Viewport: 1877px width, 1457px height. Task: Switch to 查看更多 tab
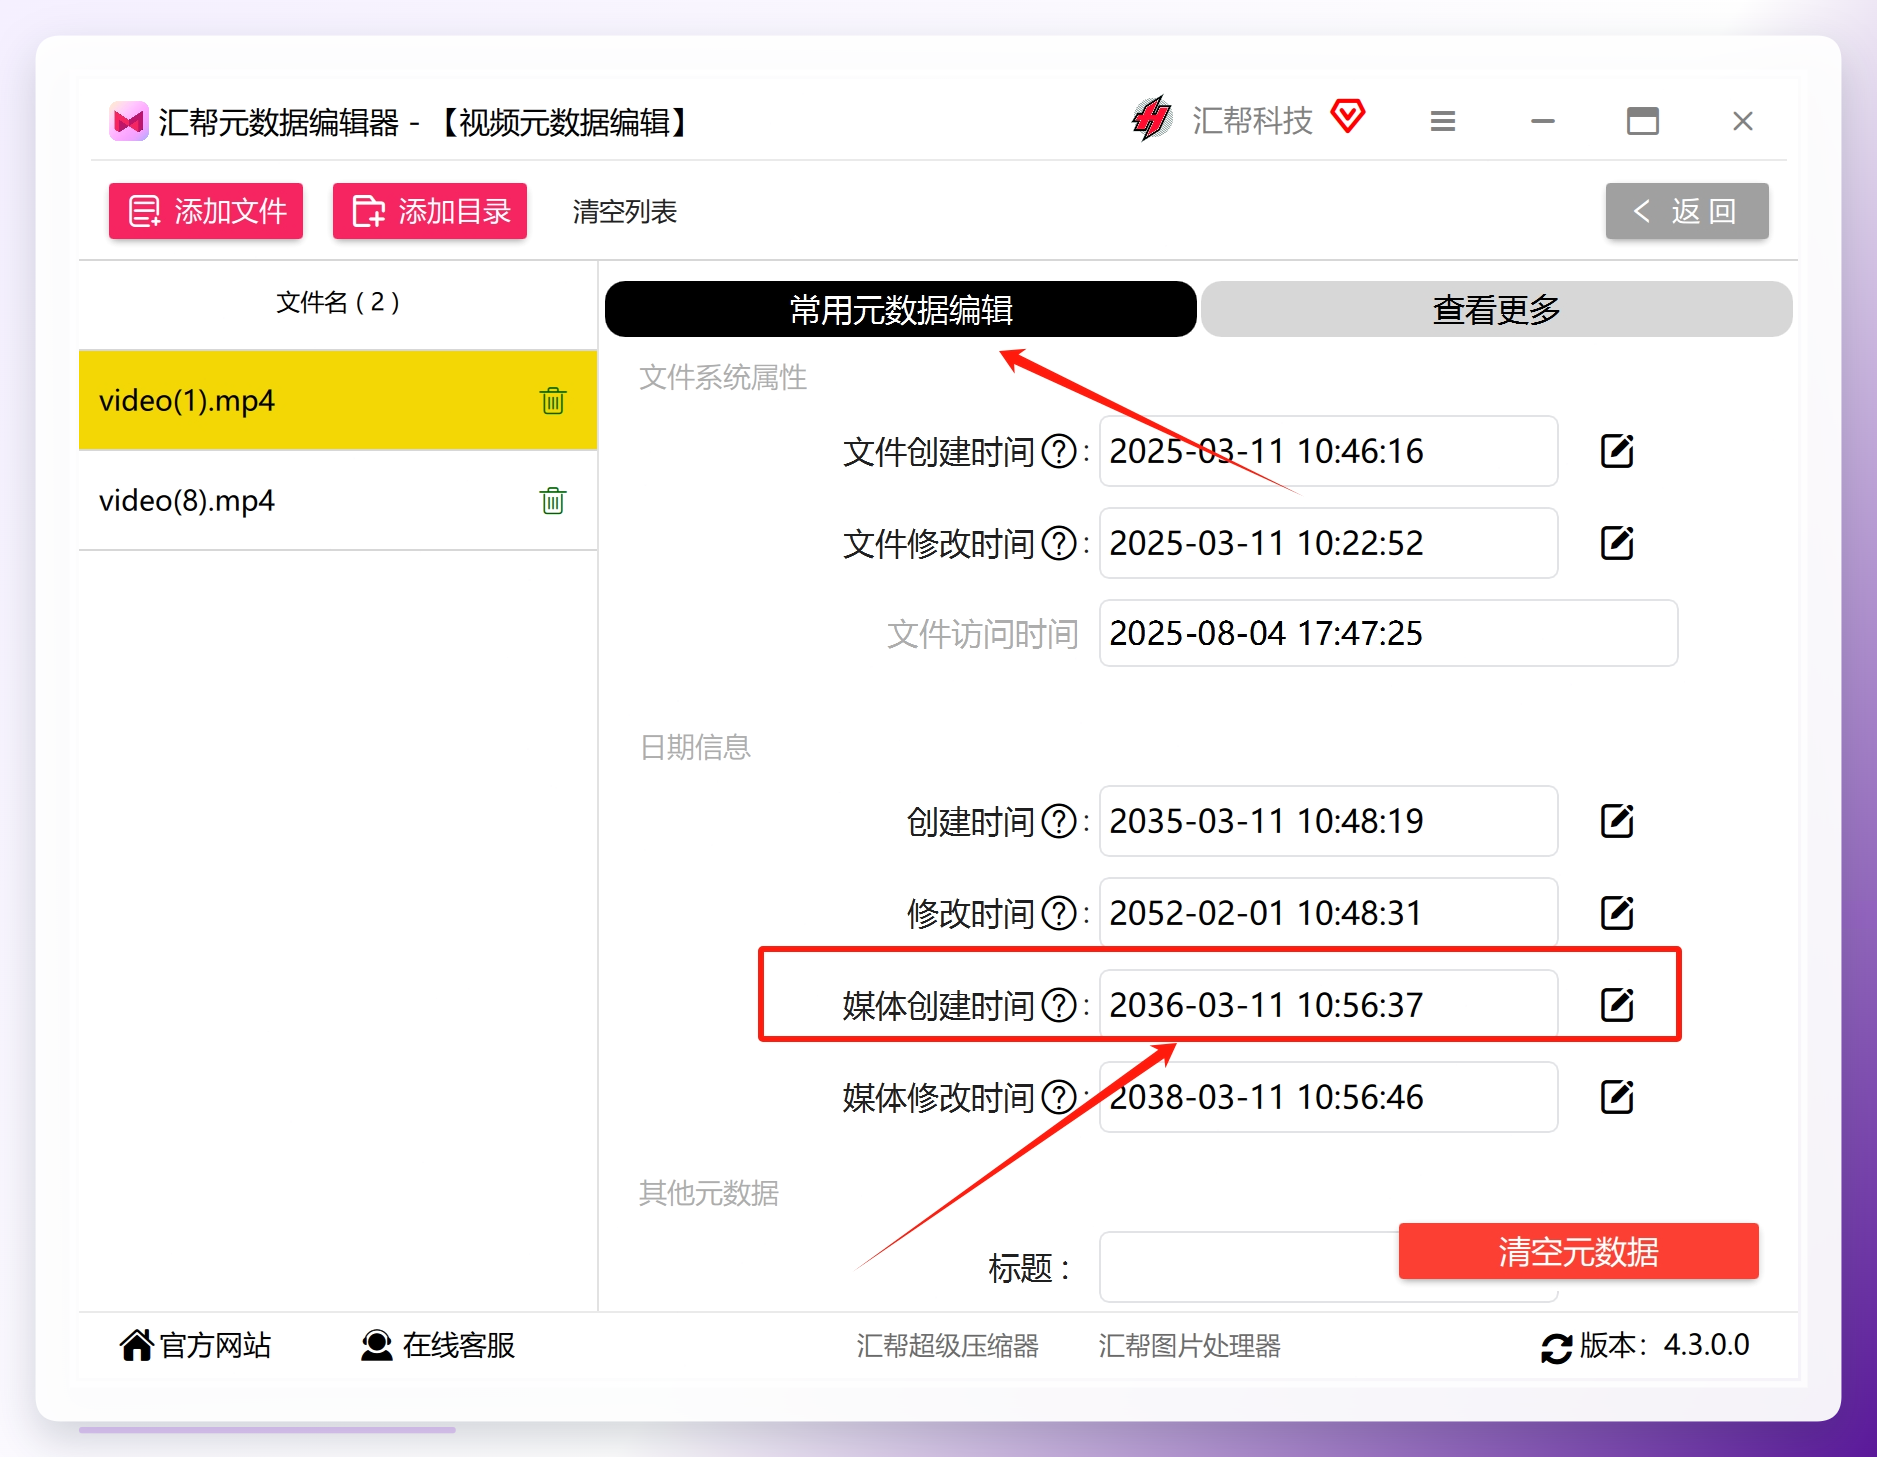(1496, 309)
